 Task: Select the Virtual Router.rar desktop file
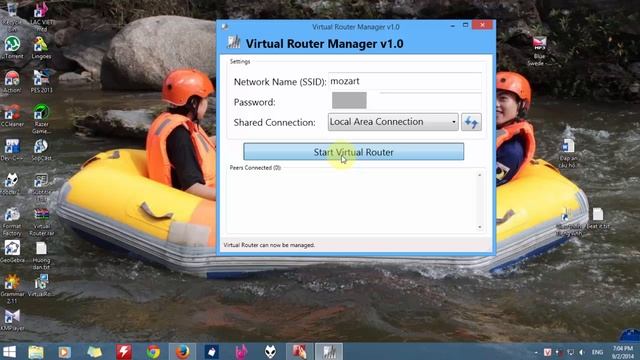[x=41, y=221]
